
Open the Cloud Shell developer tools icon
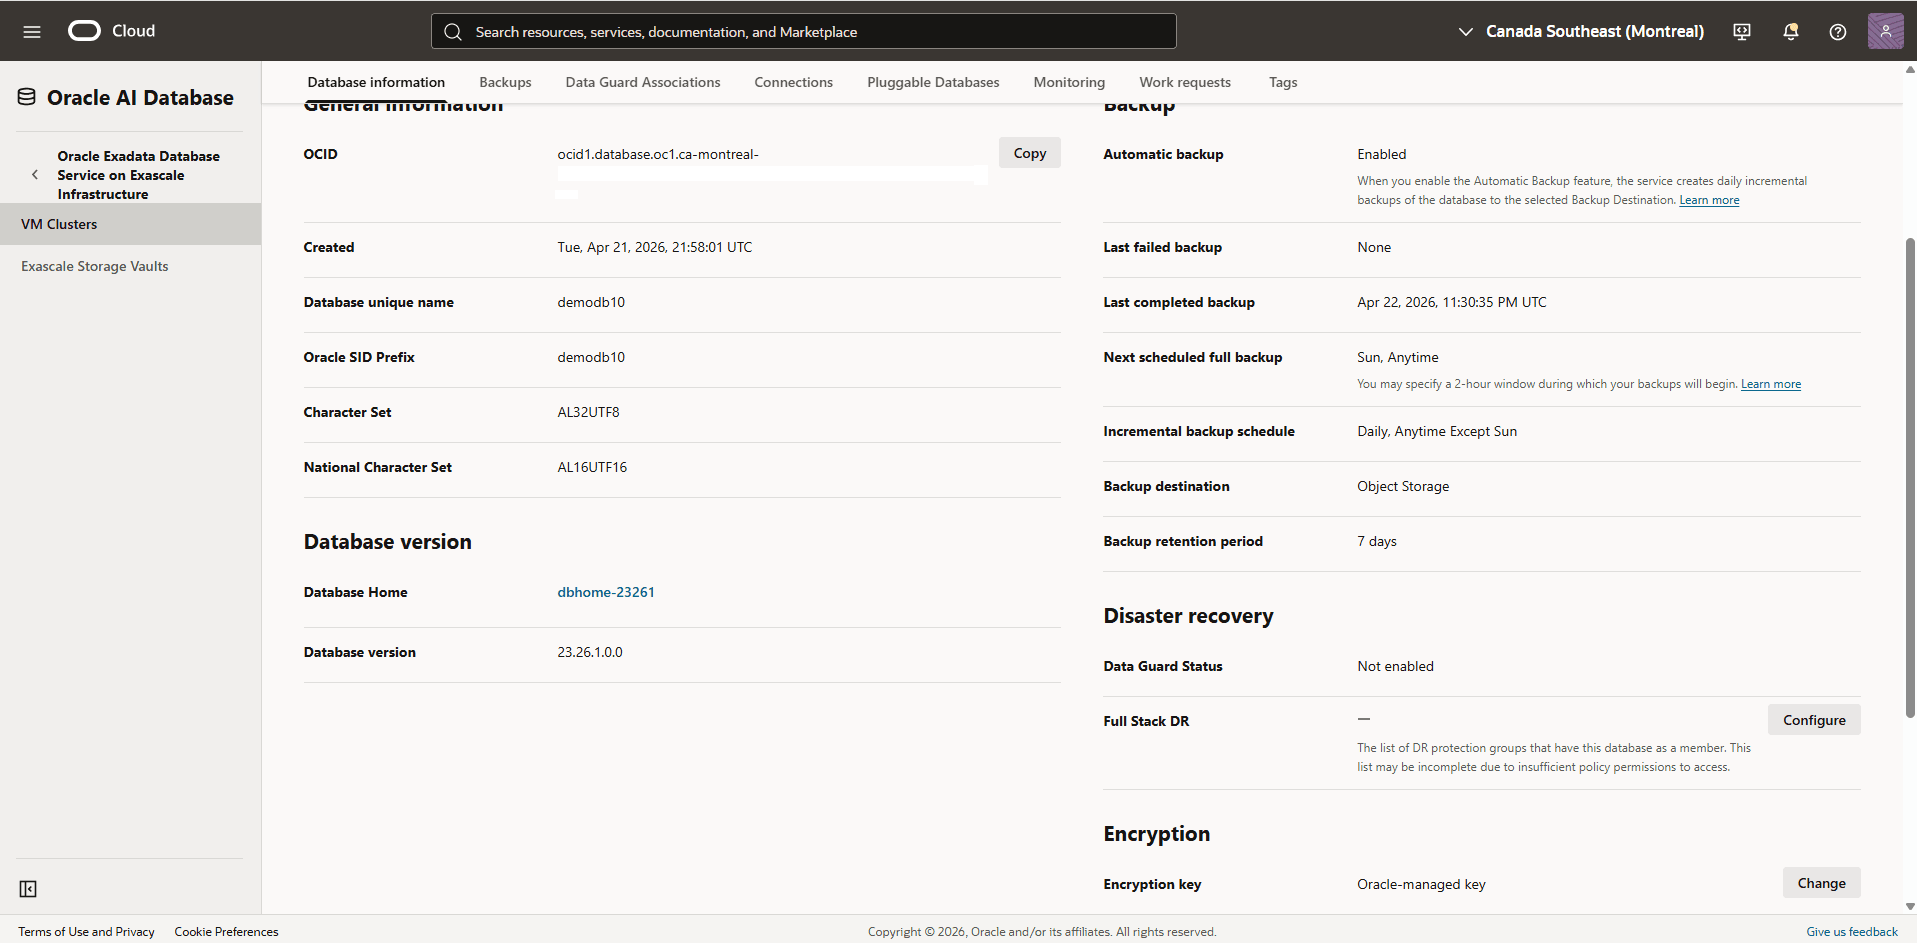click(1742, 31)
